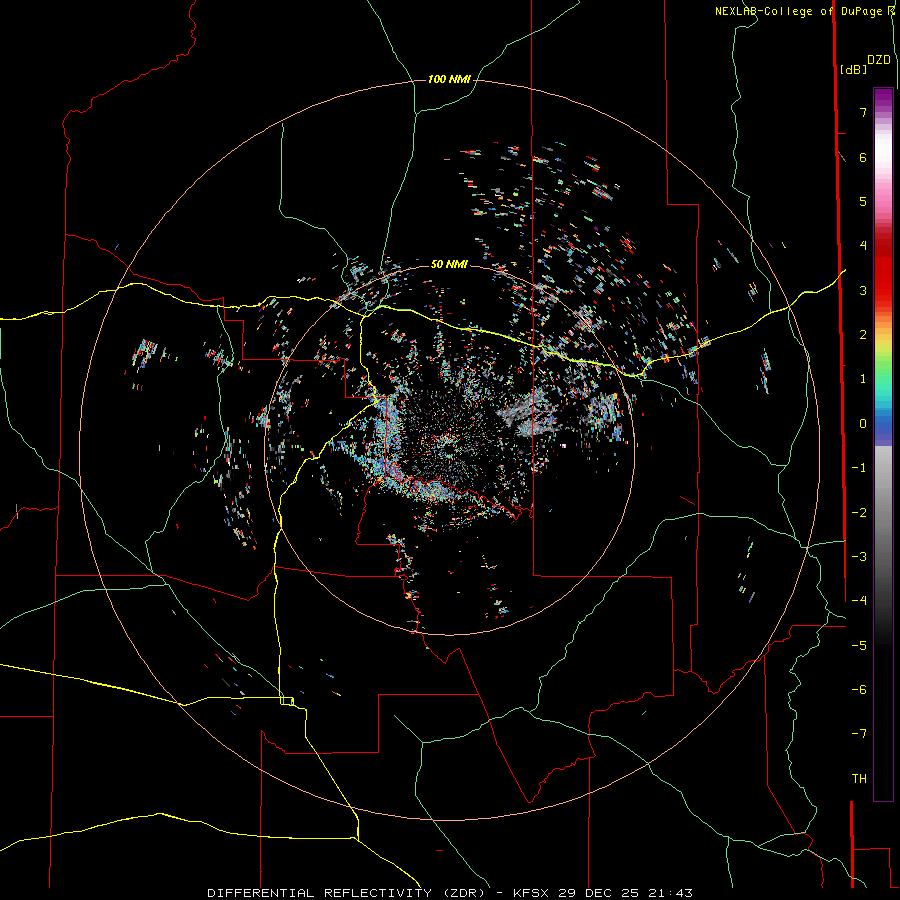The image size is (900, 900).
Task: Click the -3 dB value on the scale
Action: tap(859, 557)
